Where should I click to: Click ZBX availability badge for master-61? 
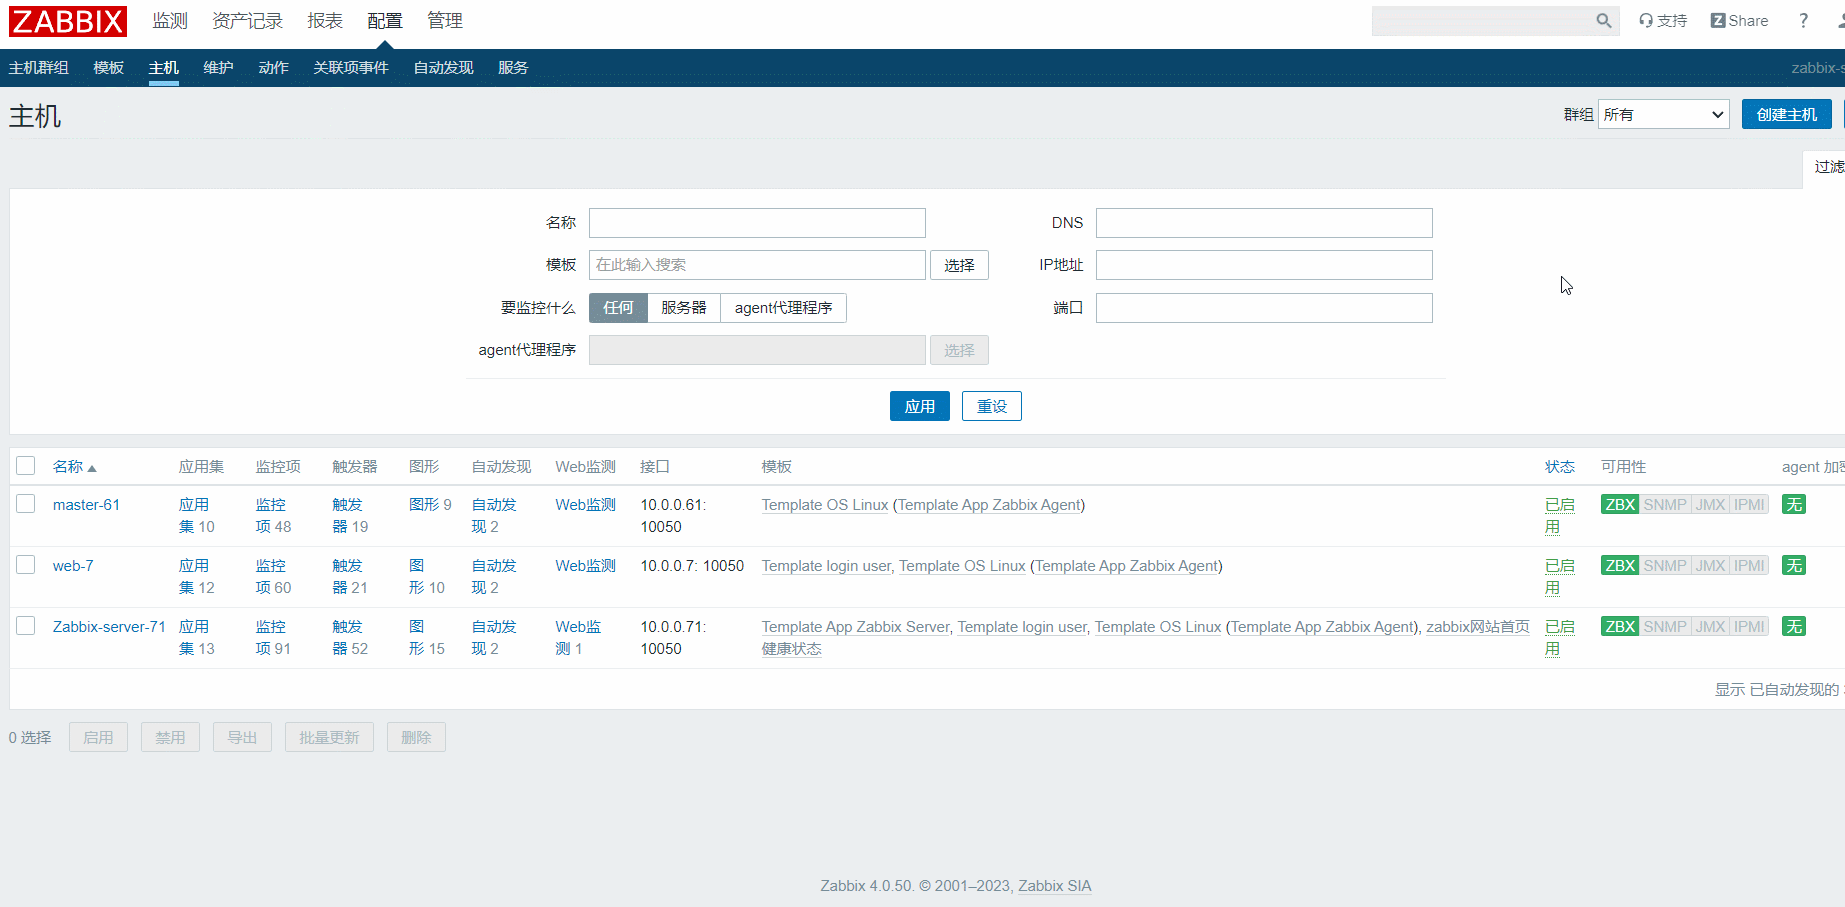click(1620, 505)
